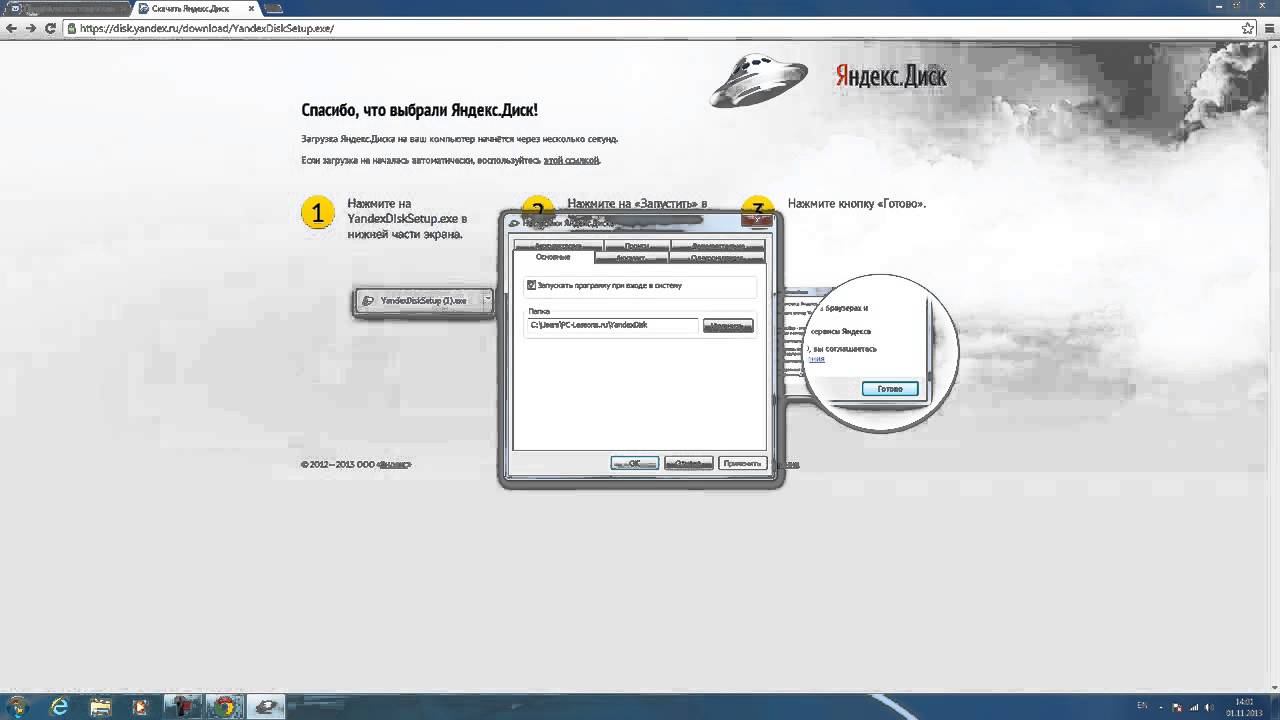Click the 'Отмена' button in settings dialog
This screenshot has height=720, width=1280.
pos(688,463)
